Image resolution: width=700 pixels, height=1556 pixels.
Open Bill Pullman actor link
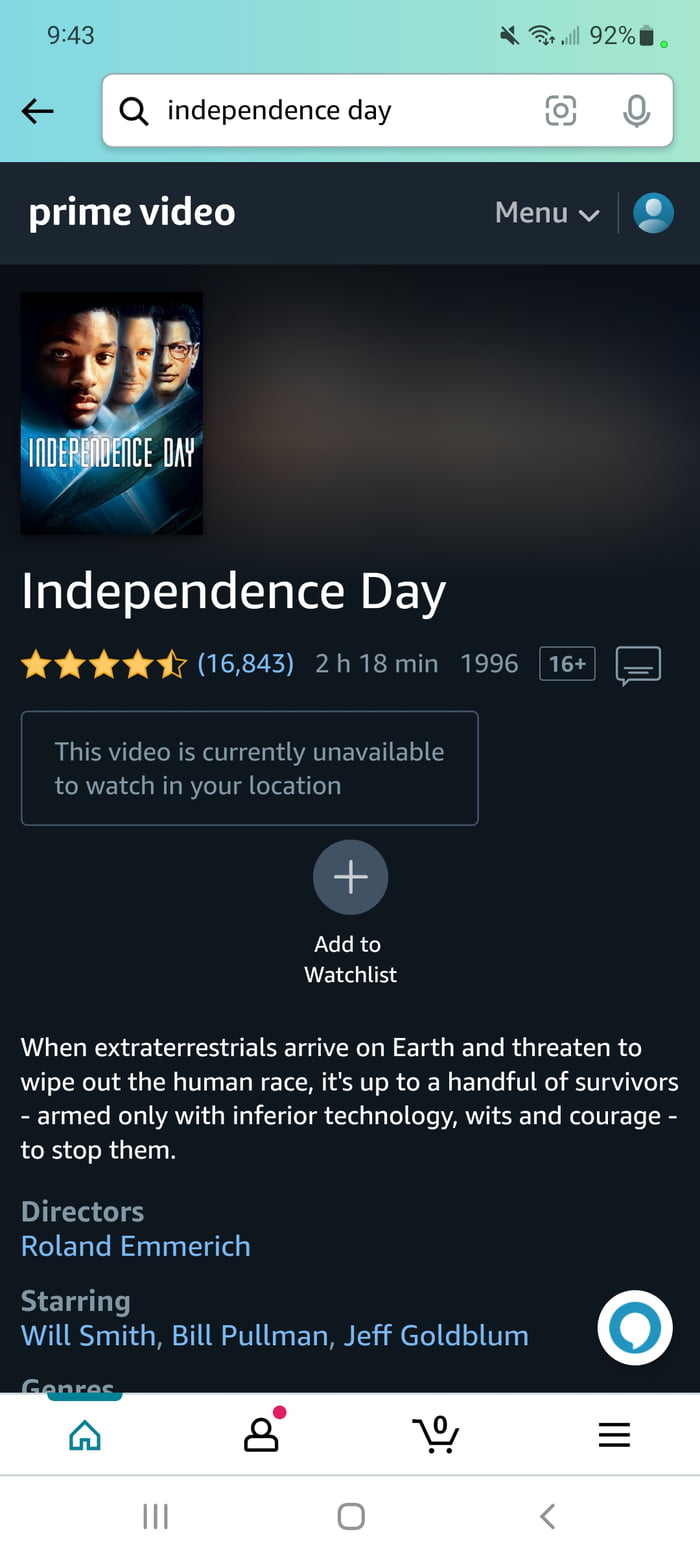pos(250,1335)
